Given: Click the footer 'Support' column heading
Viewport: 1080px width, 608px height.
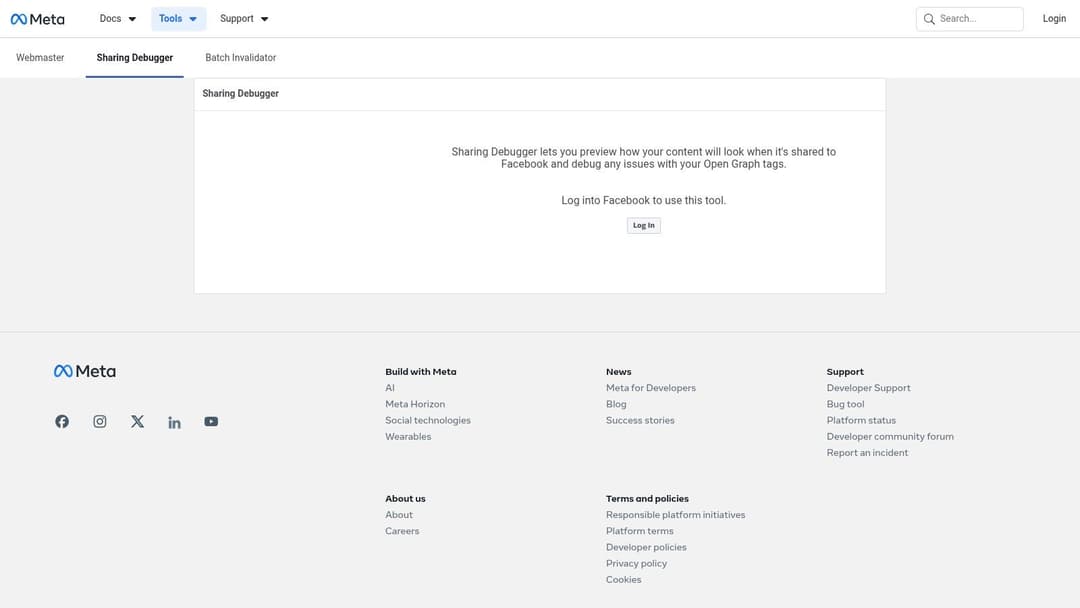Looking at the screenshot, I should (x=845, y=372).
